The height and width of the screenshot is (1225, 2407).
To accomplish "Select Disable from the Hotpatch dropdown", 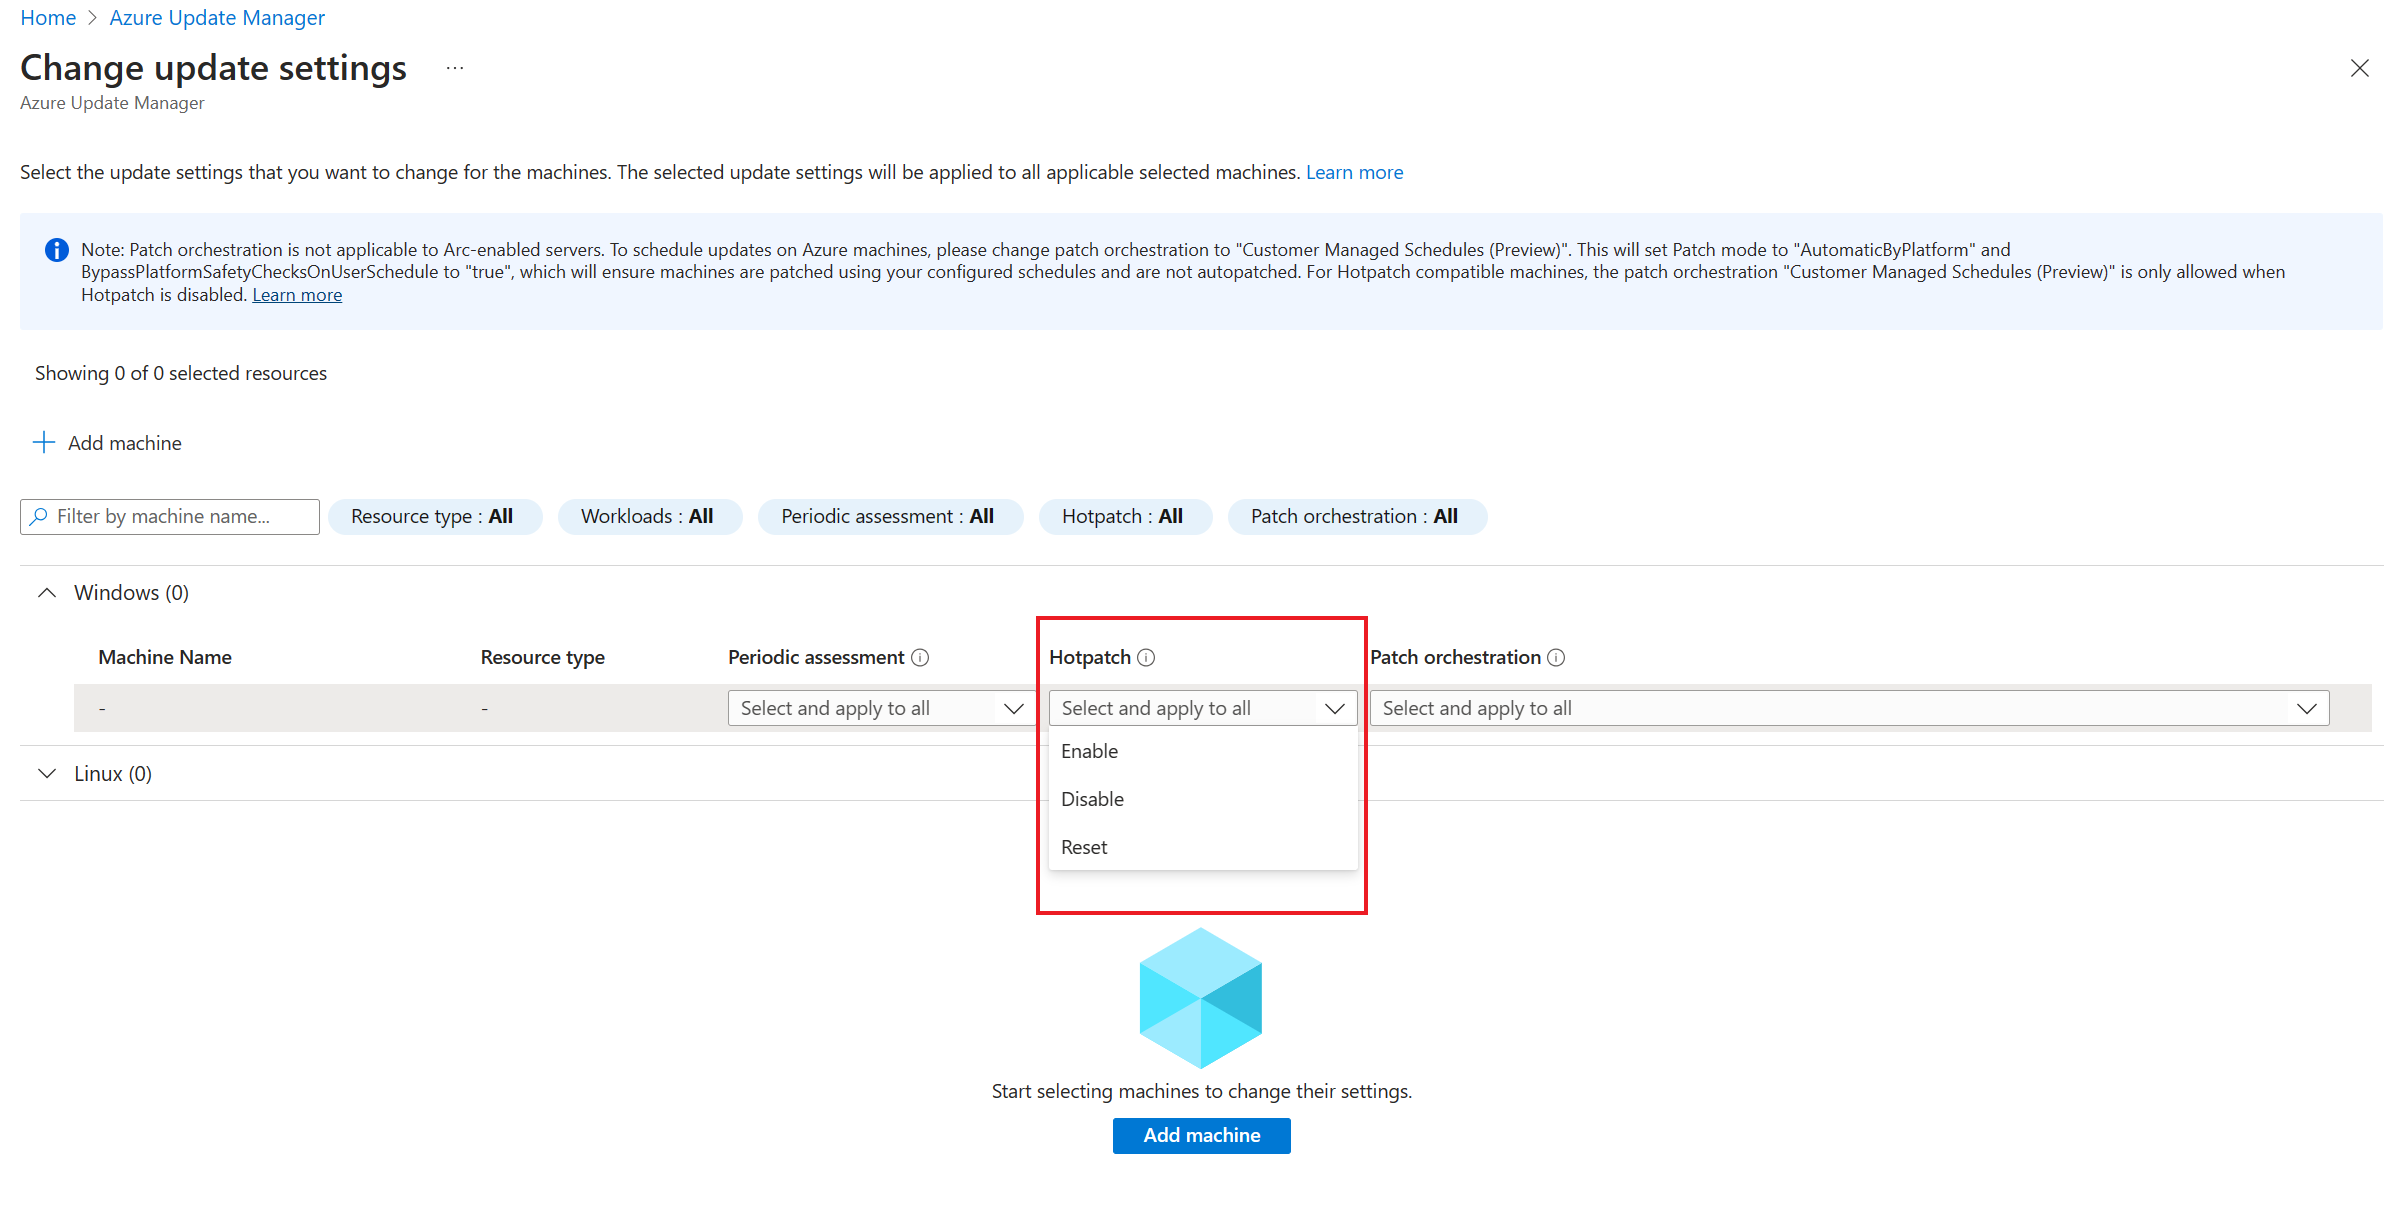I will coord(1093,797).
